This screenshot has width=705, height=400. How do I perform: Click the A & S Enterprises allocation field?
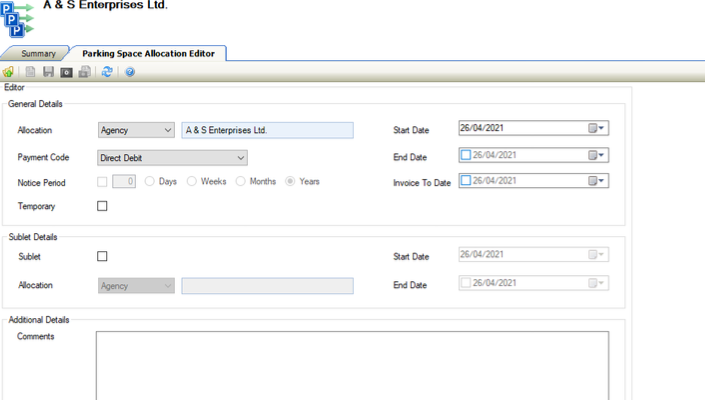point(267,130)
